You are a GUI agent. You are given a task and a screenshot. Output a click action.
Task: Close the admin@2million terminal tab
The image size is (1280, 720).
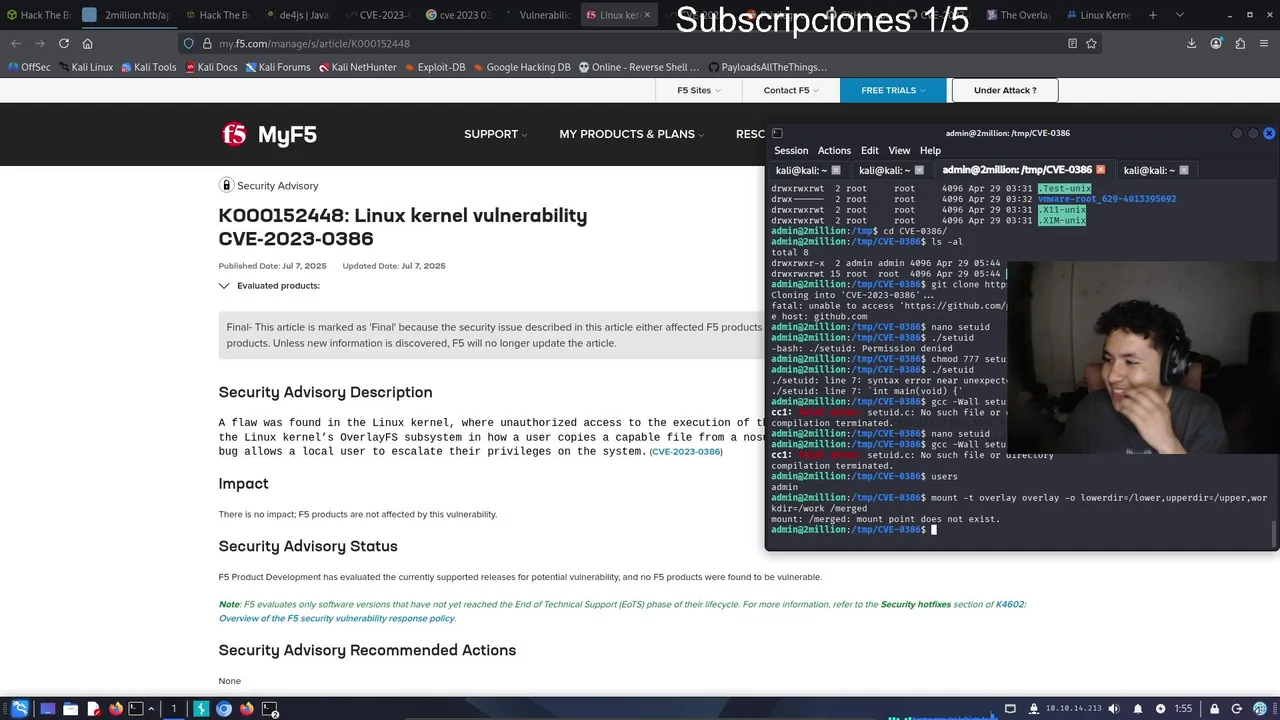coord(1101,170)
